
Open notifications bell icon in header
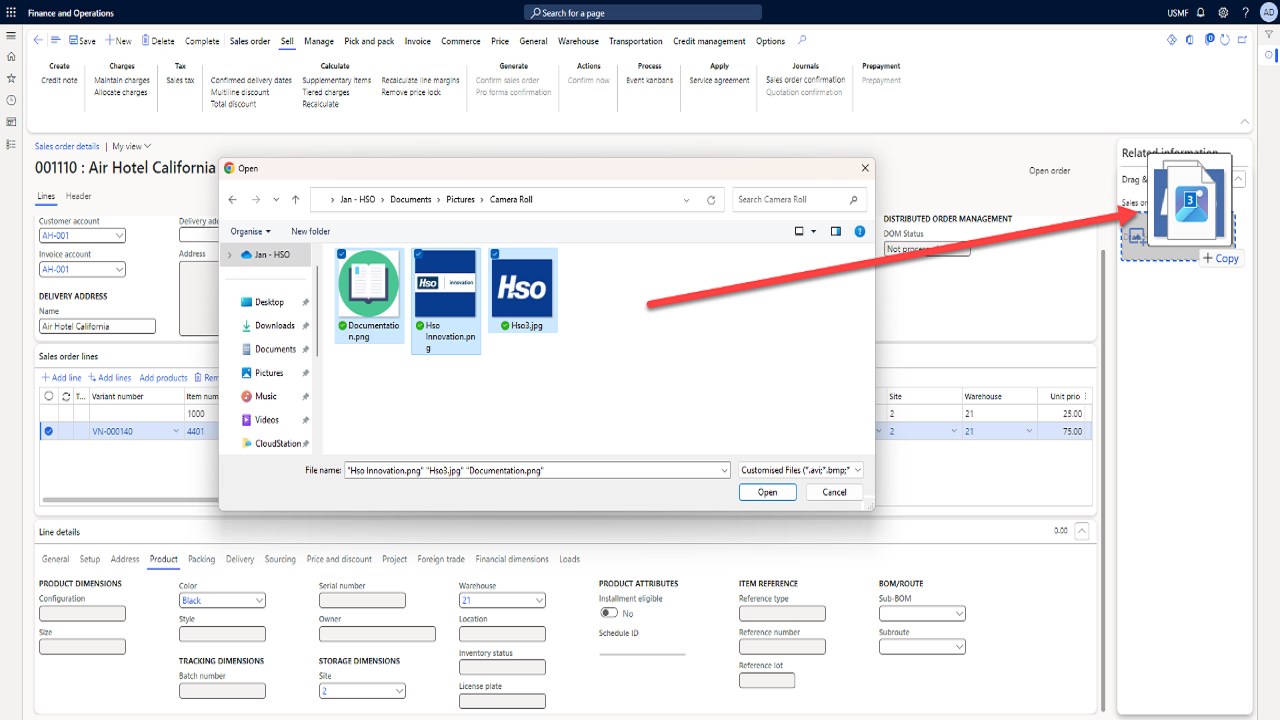point(1201,13)
